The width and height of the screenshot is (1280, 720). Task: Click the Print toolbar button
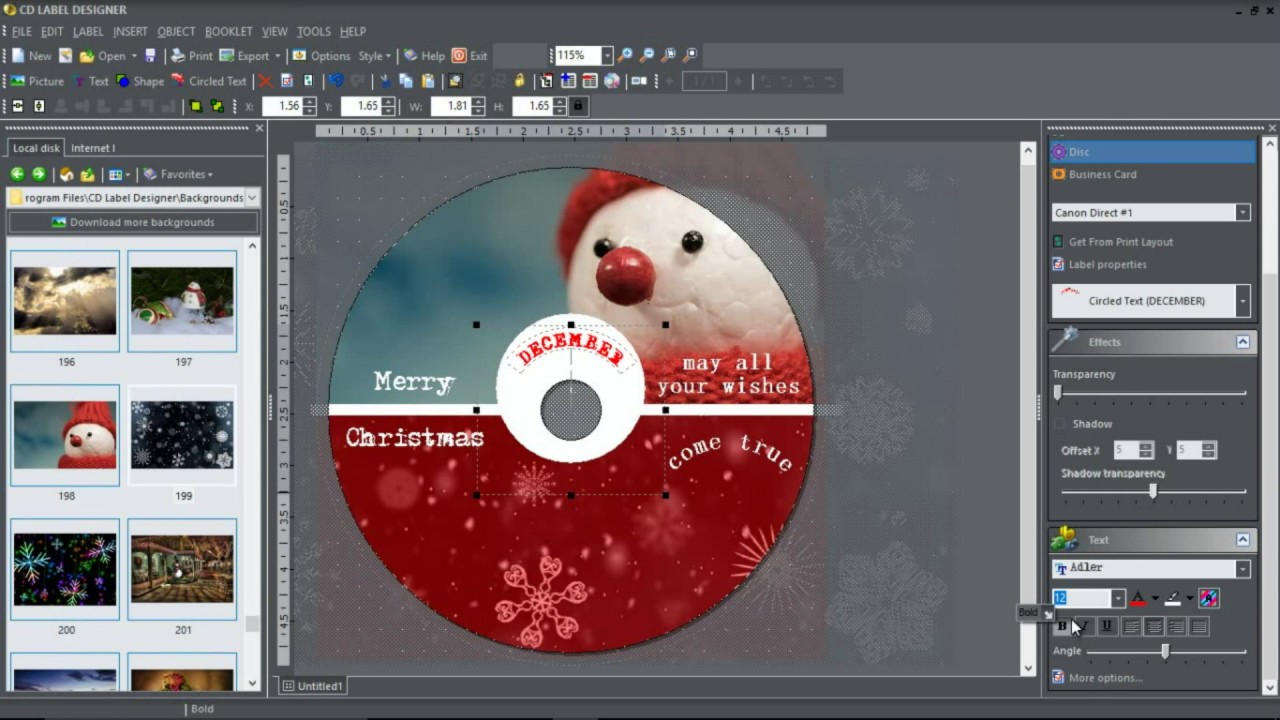(x=191, y=56)
